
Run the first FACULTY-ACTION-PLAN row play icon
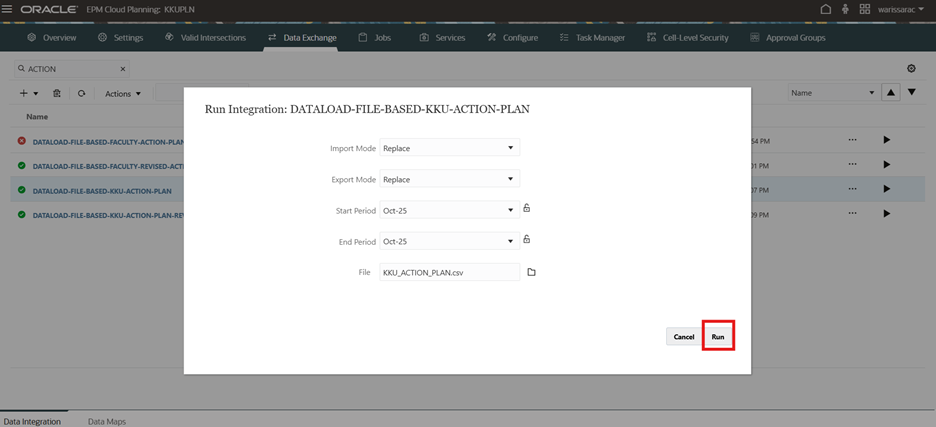(886, 140)
